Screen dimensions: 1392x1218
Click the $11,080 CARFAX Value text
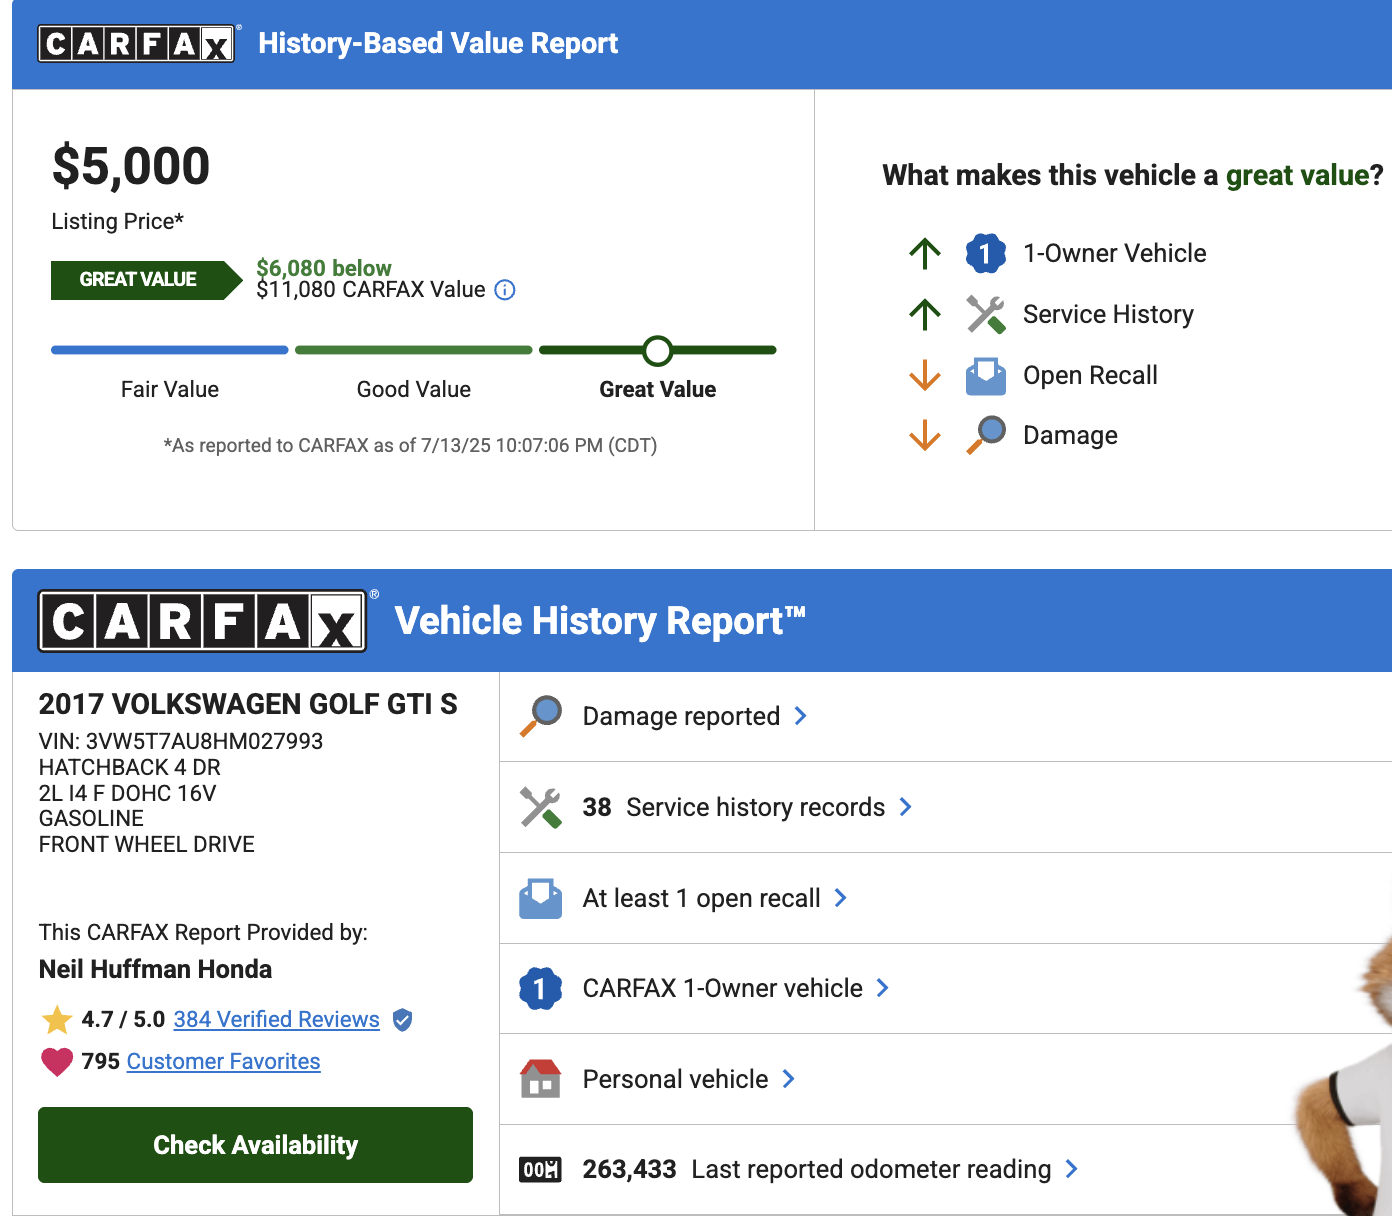click(x=371, y=290)
